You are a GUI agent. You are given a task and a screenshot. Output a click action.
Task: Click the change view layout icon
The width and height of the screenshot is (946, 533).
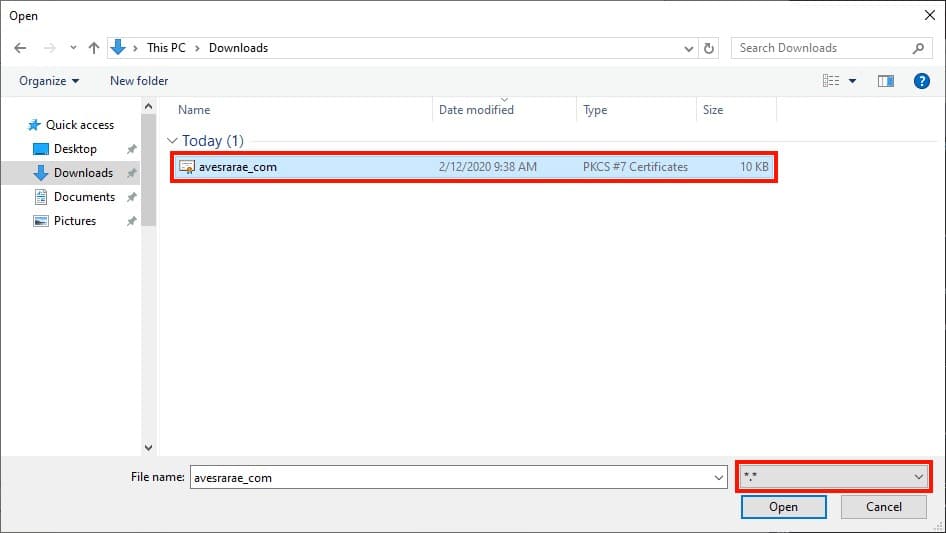(x=831, y=81)
